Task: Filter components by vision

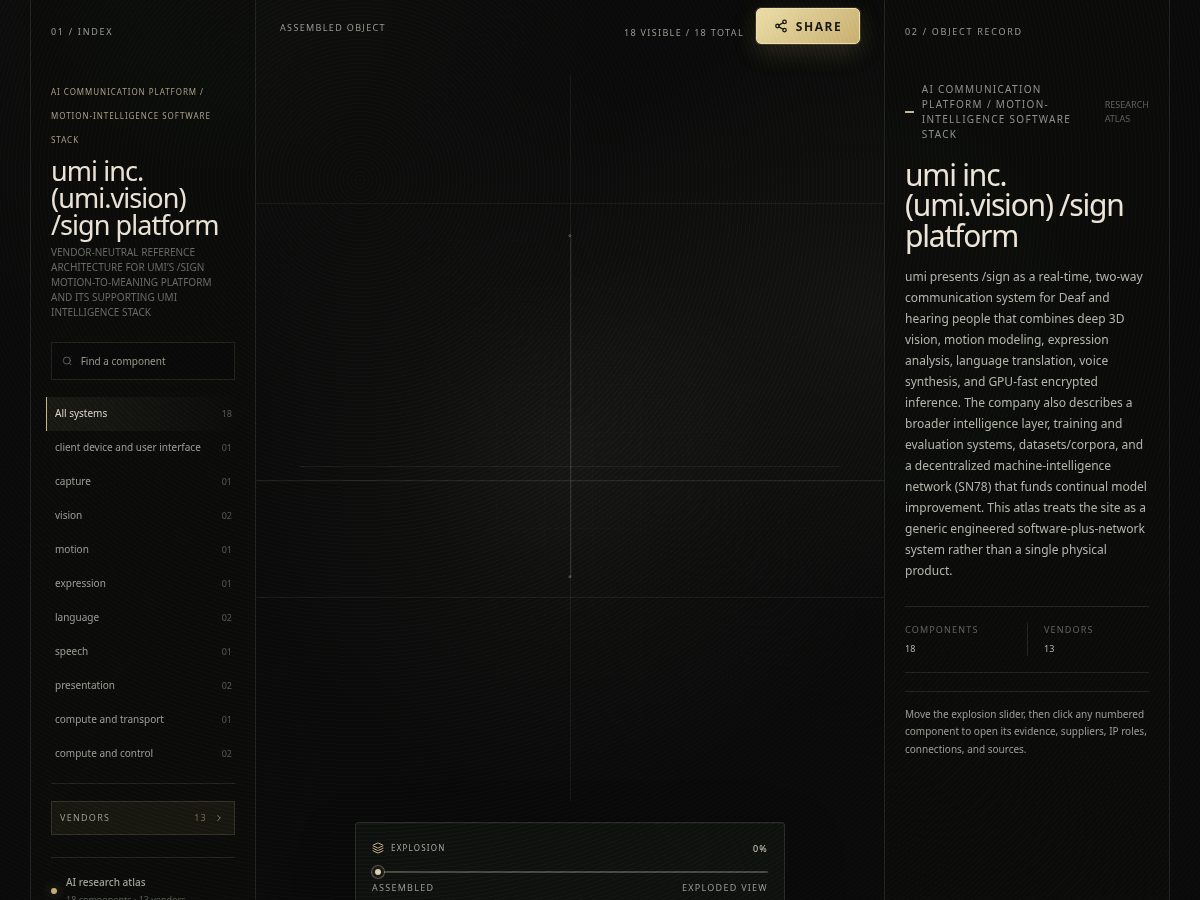Action: point(141,516)
